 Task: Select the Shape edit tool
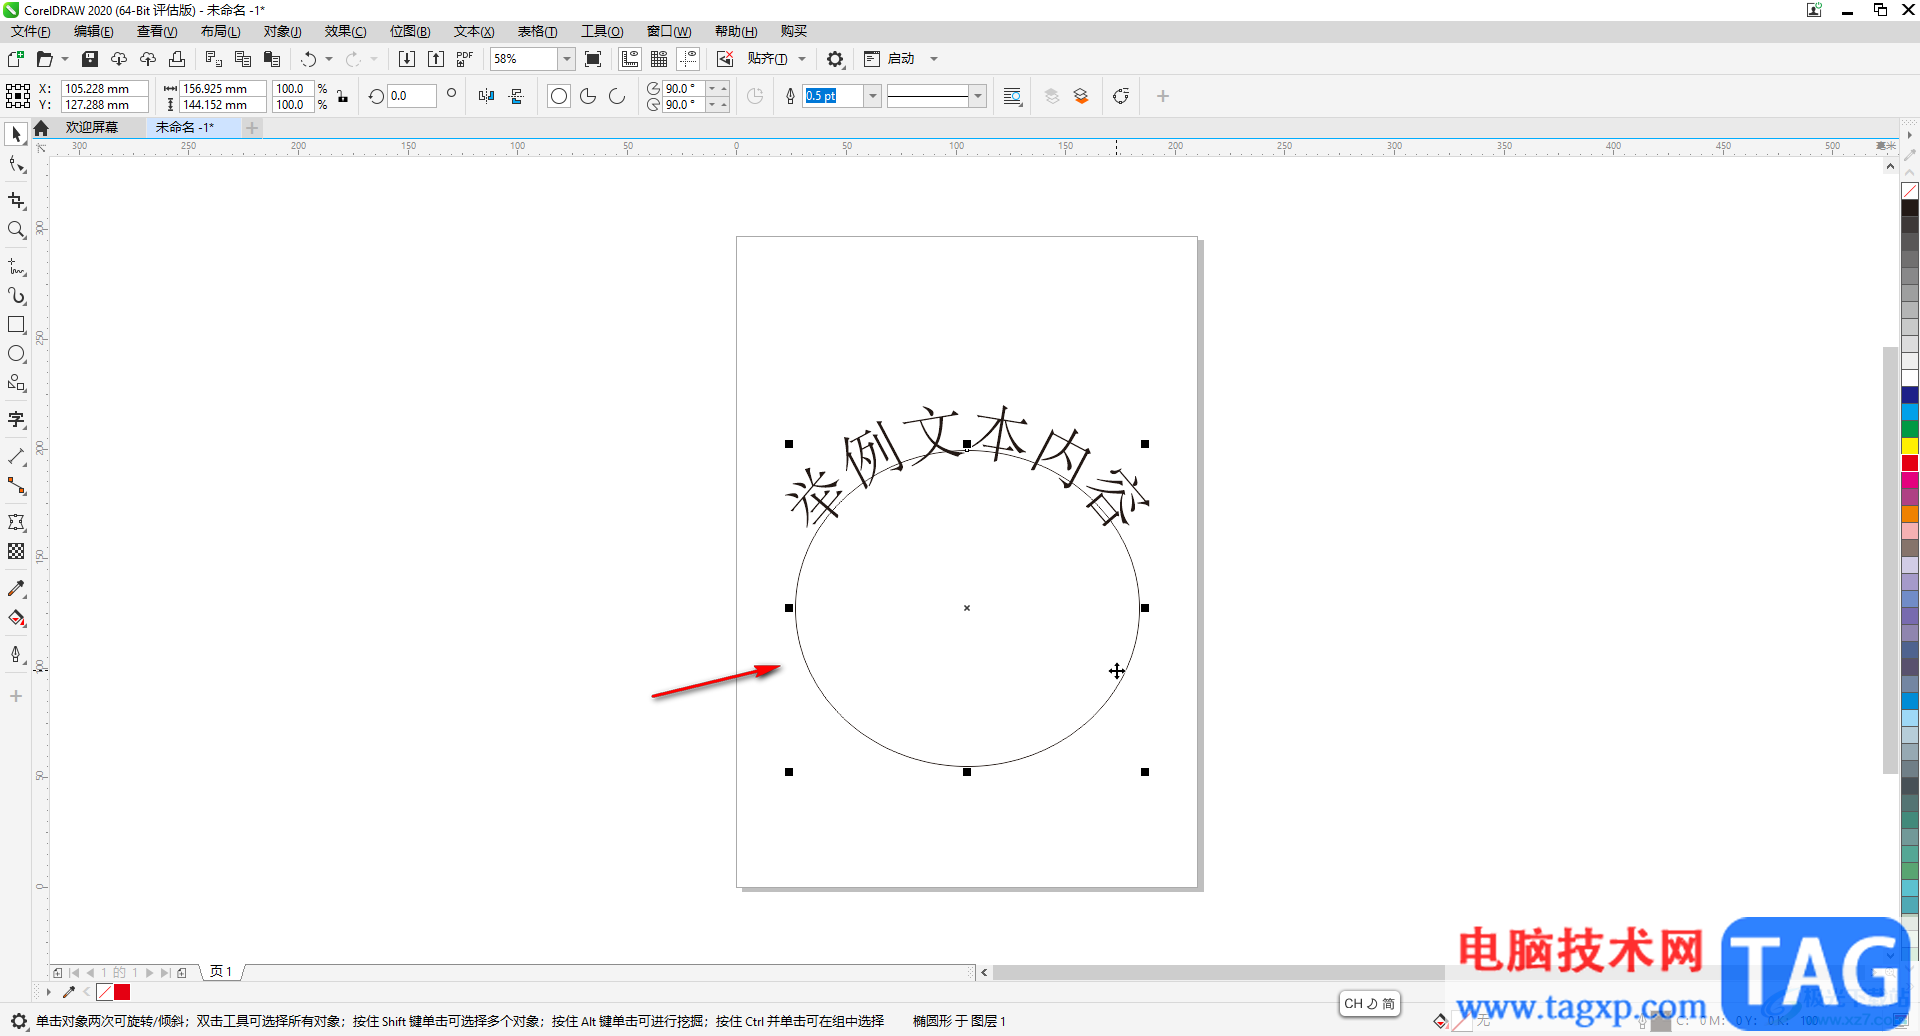(16, 164)
